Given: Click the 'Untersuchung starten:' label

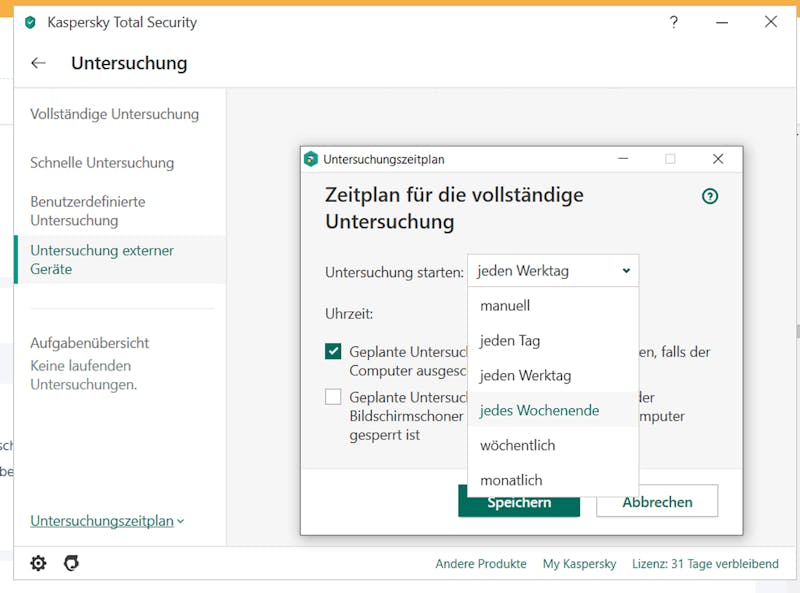Looking at the screenshot, I should click(394, 273).
